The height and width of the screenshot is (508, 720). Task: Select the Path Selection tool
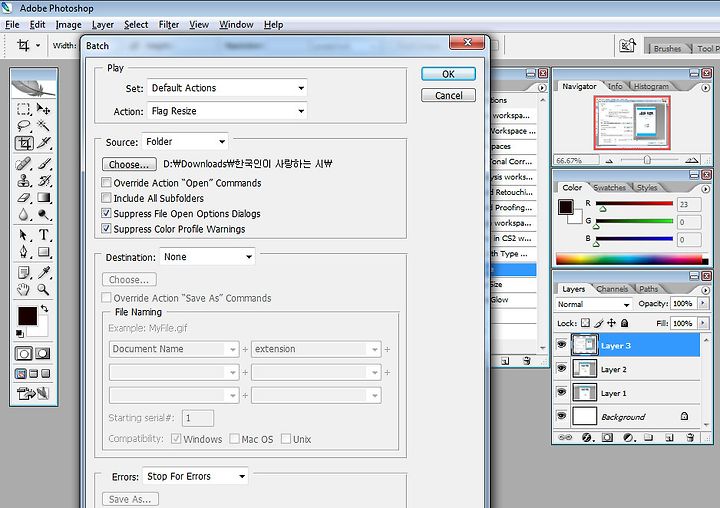(23, 235)
